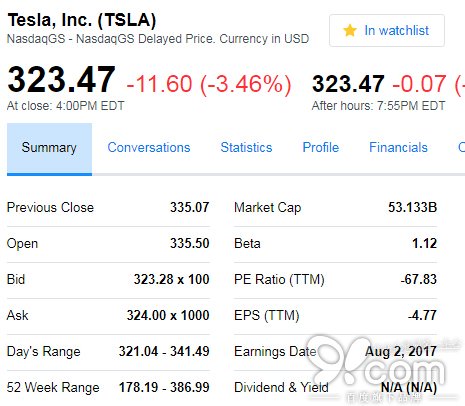Select the Bid row 323.28 x 100
The height and width of the screenshot is (406, 465).
coord(108,279)
